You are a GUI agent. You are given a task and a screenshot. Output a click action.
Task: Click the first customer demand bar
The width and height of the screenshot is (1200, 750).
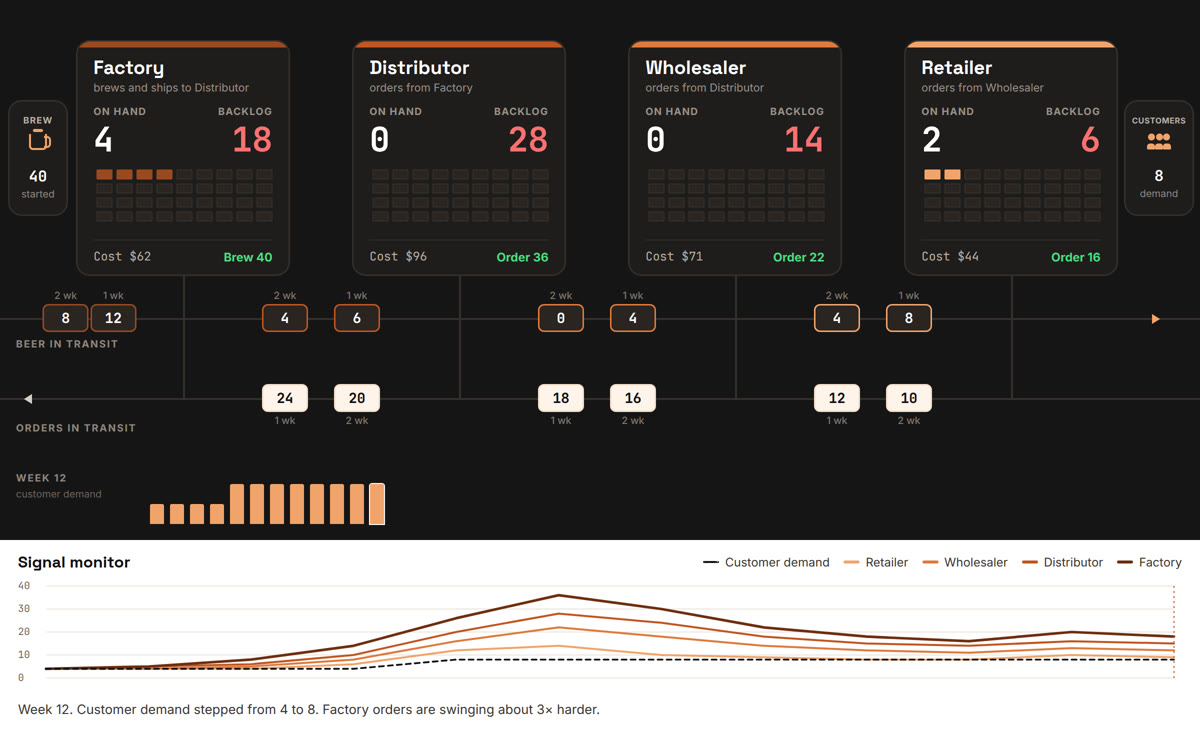click(x=157, y=514)
